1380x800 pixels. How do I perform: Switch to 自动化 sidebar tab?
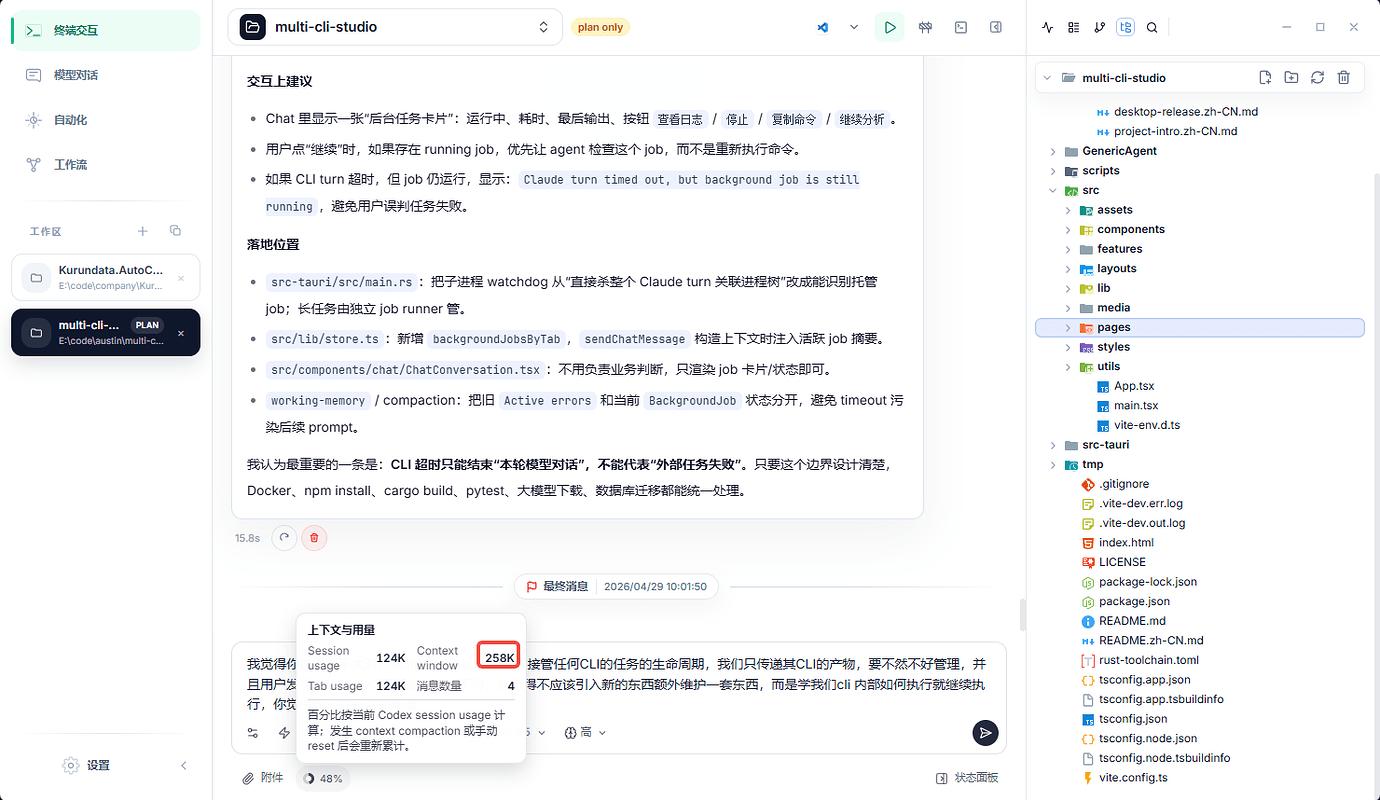tap(106, 120)
